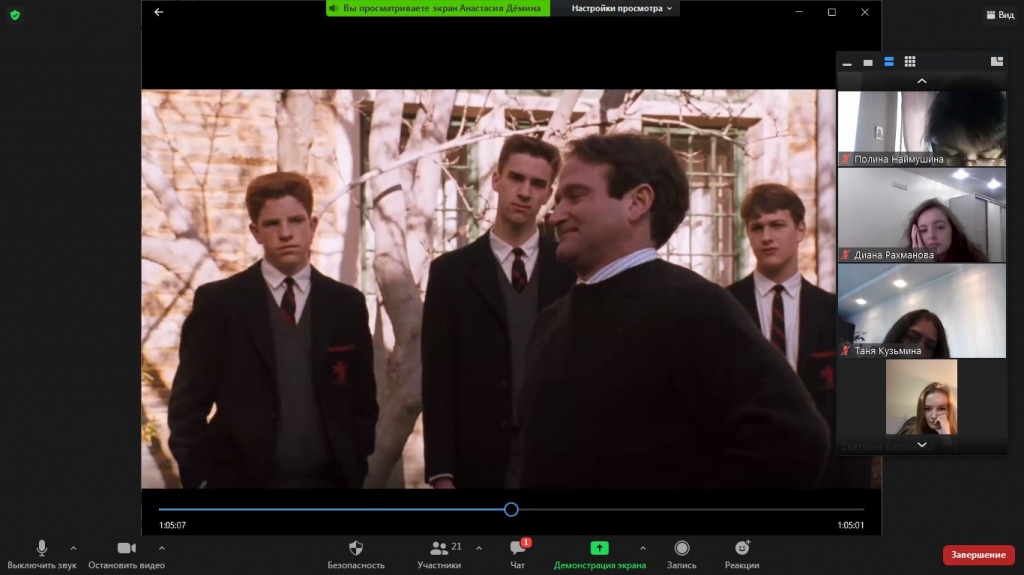Switch thumbnail panel to grid view icon
The image size is (1024, 575).
[910, 62]
